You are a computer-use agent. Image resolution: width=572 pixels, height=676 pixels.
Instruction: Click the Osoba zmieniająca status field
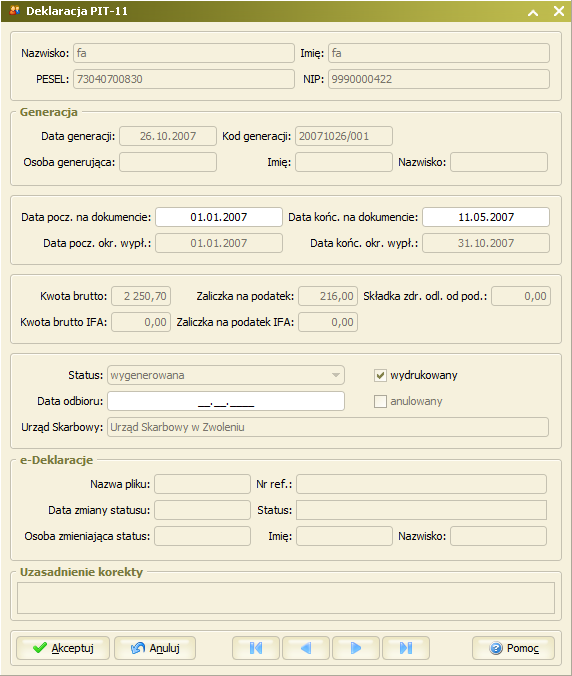[x=203, y=536]
